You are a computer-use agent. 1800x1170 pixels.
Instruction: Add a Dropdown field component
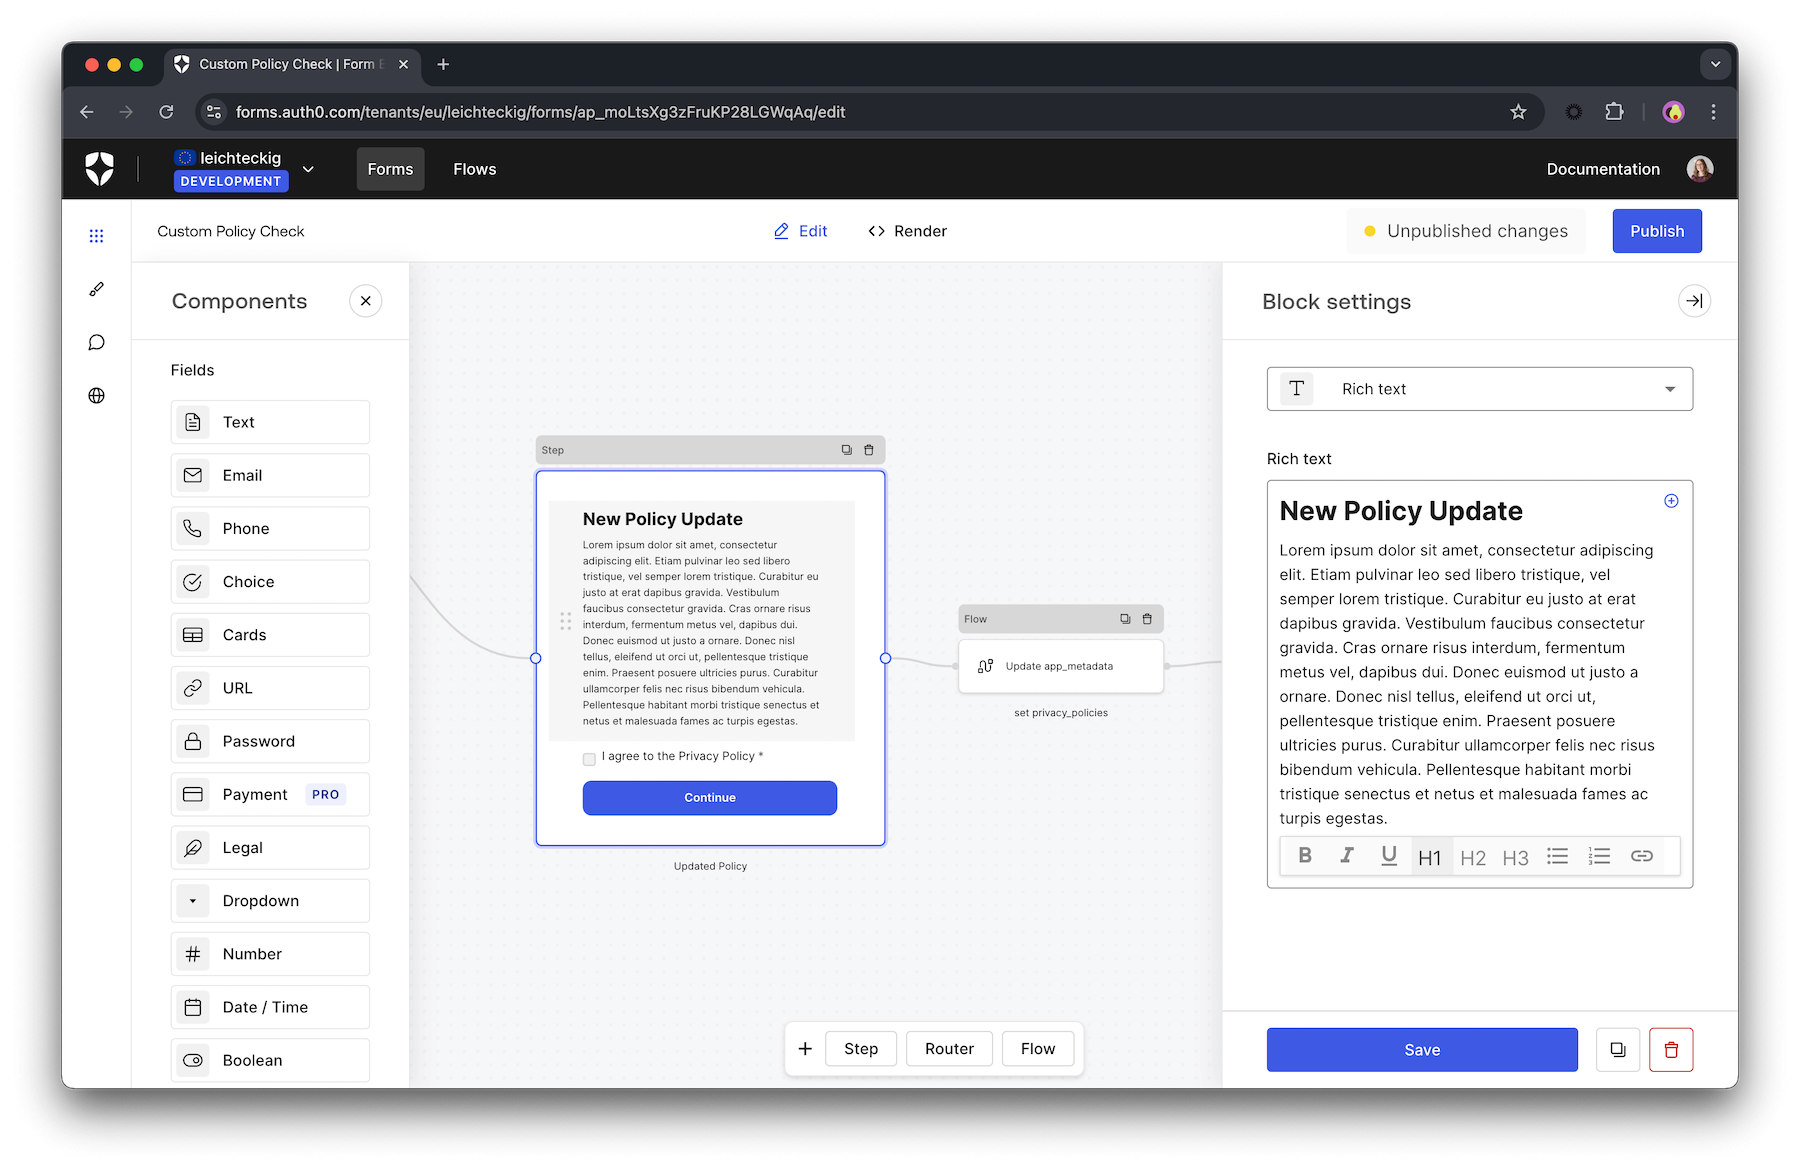270,901
